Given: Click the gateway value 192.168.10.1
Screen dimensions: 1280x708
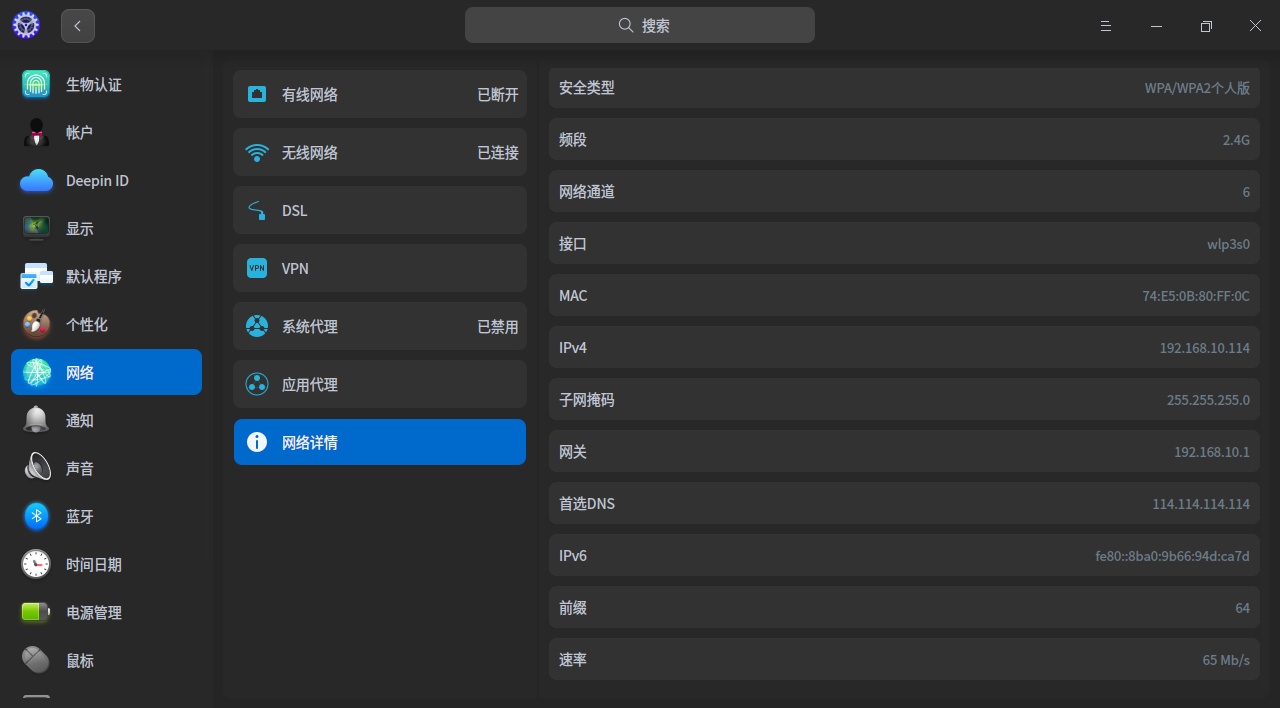Looking at the screenshot, I should click(x=1212, y=452).
